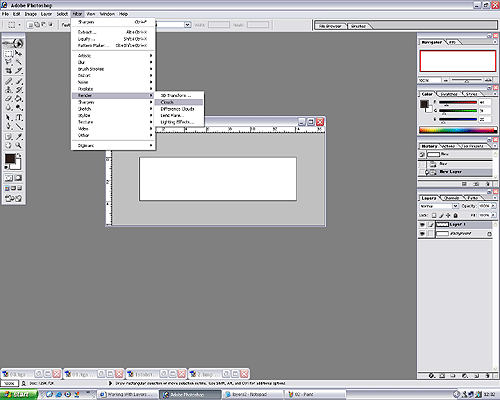Hide Layer 1 using its eye icon
Image resolution: width=500 pixels, height=400 pixels.
(422, 225)
